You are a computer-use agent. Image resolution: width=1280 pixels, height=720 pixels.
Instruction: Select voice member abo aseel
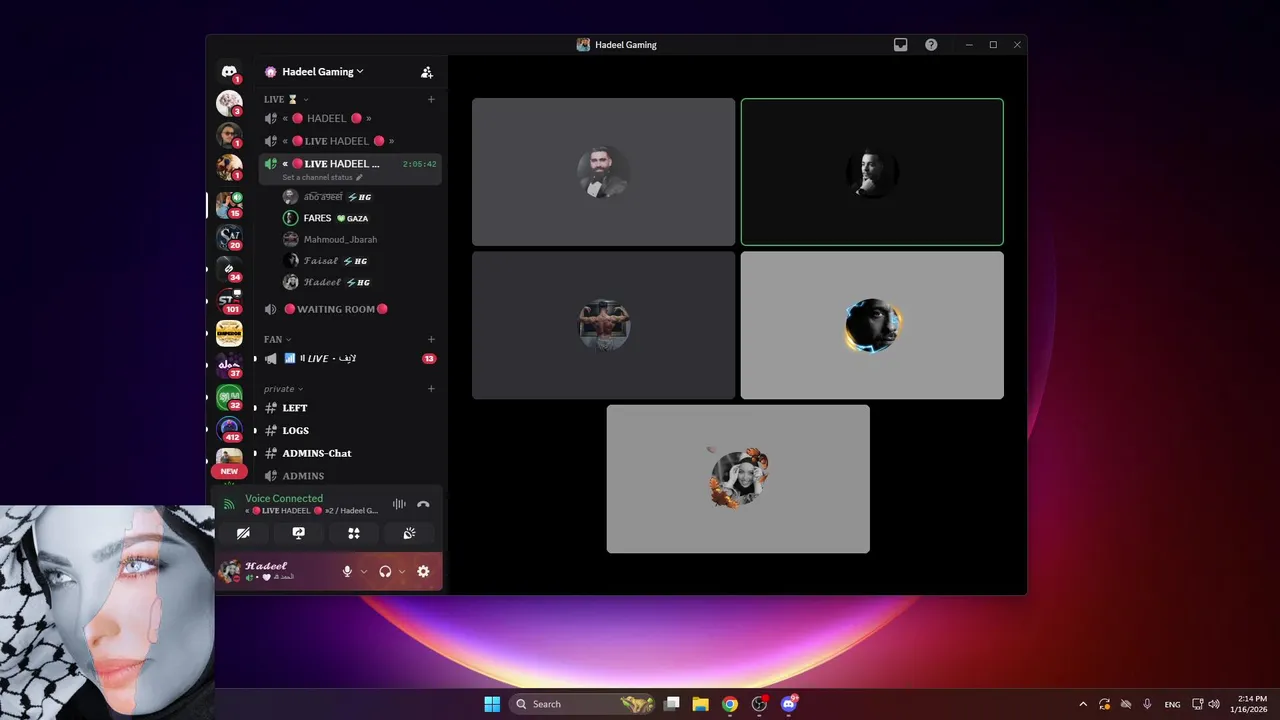[x=358, y=197]
